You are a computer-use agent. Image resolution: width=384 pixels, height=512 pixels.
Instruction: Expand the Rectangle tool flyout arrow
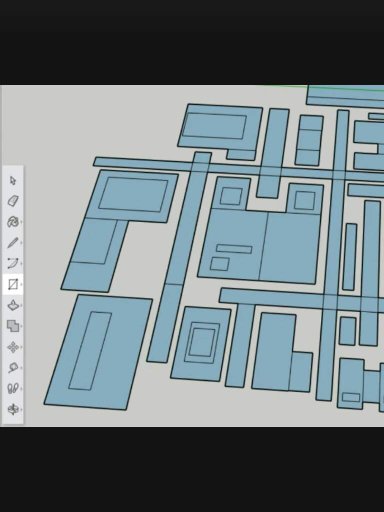coord(21,284)
